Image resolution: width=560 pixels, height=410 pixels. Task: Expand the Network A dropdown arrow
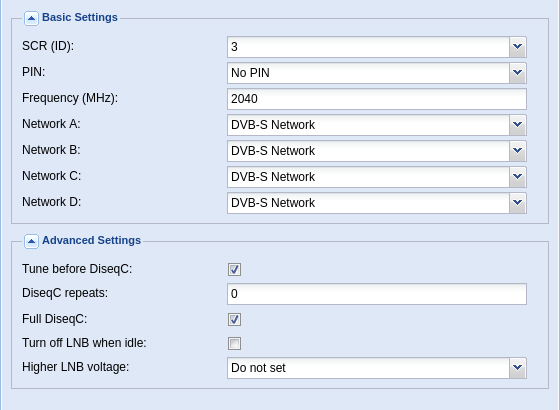518,125
